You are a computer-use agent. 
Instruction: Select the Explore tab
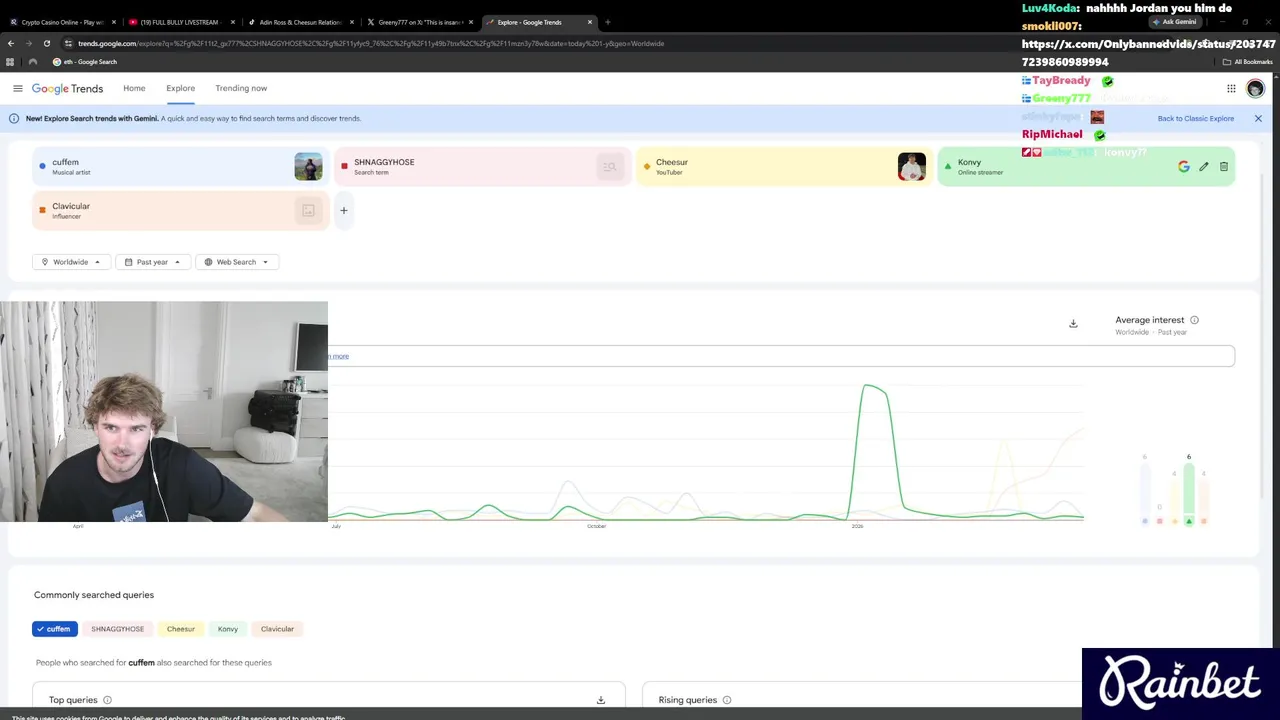(x=181, y=88)
